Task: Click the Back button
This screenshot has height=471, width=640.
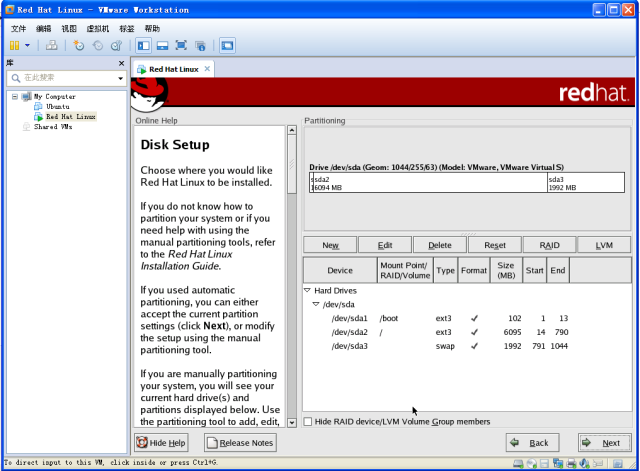Action: click(532, 443)
